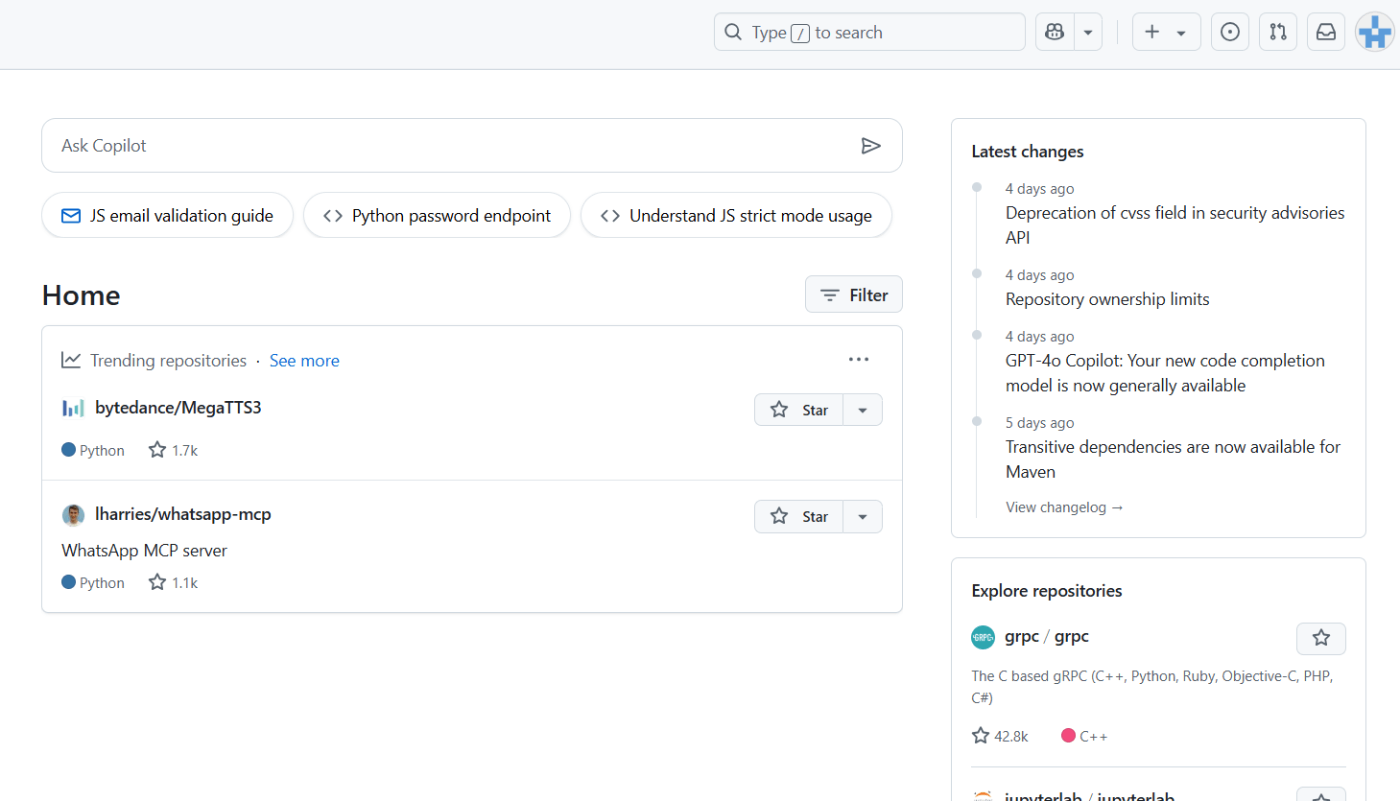This screenshot has width=1400, height=801.
Task: Open the Pull requests icon in header
Action: (x=1278, y=32)
